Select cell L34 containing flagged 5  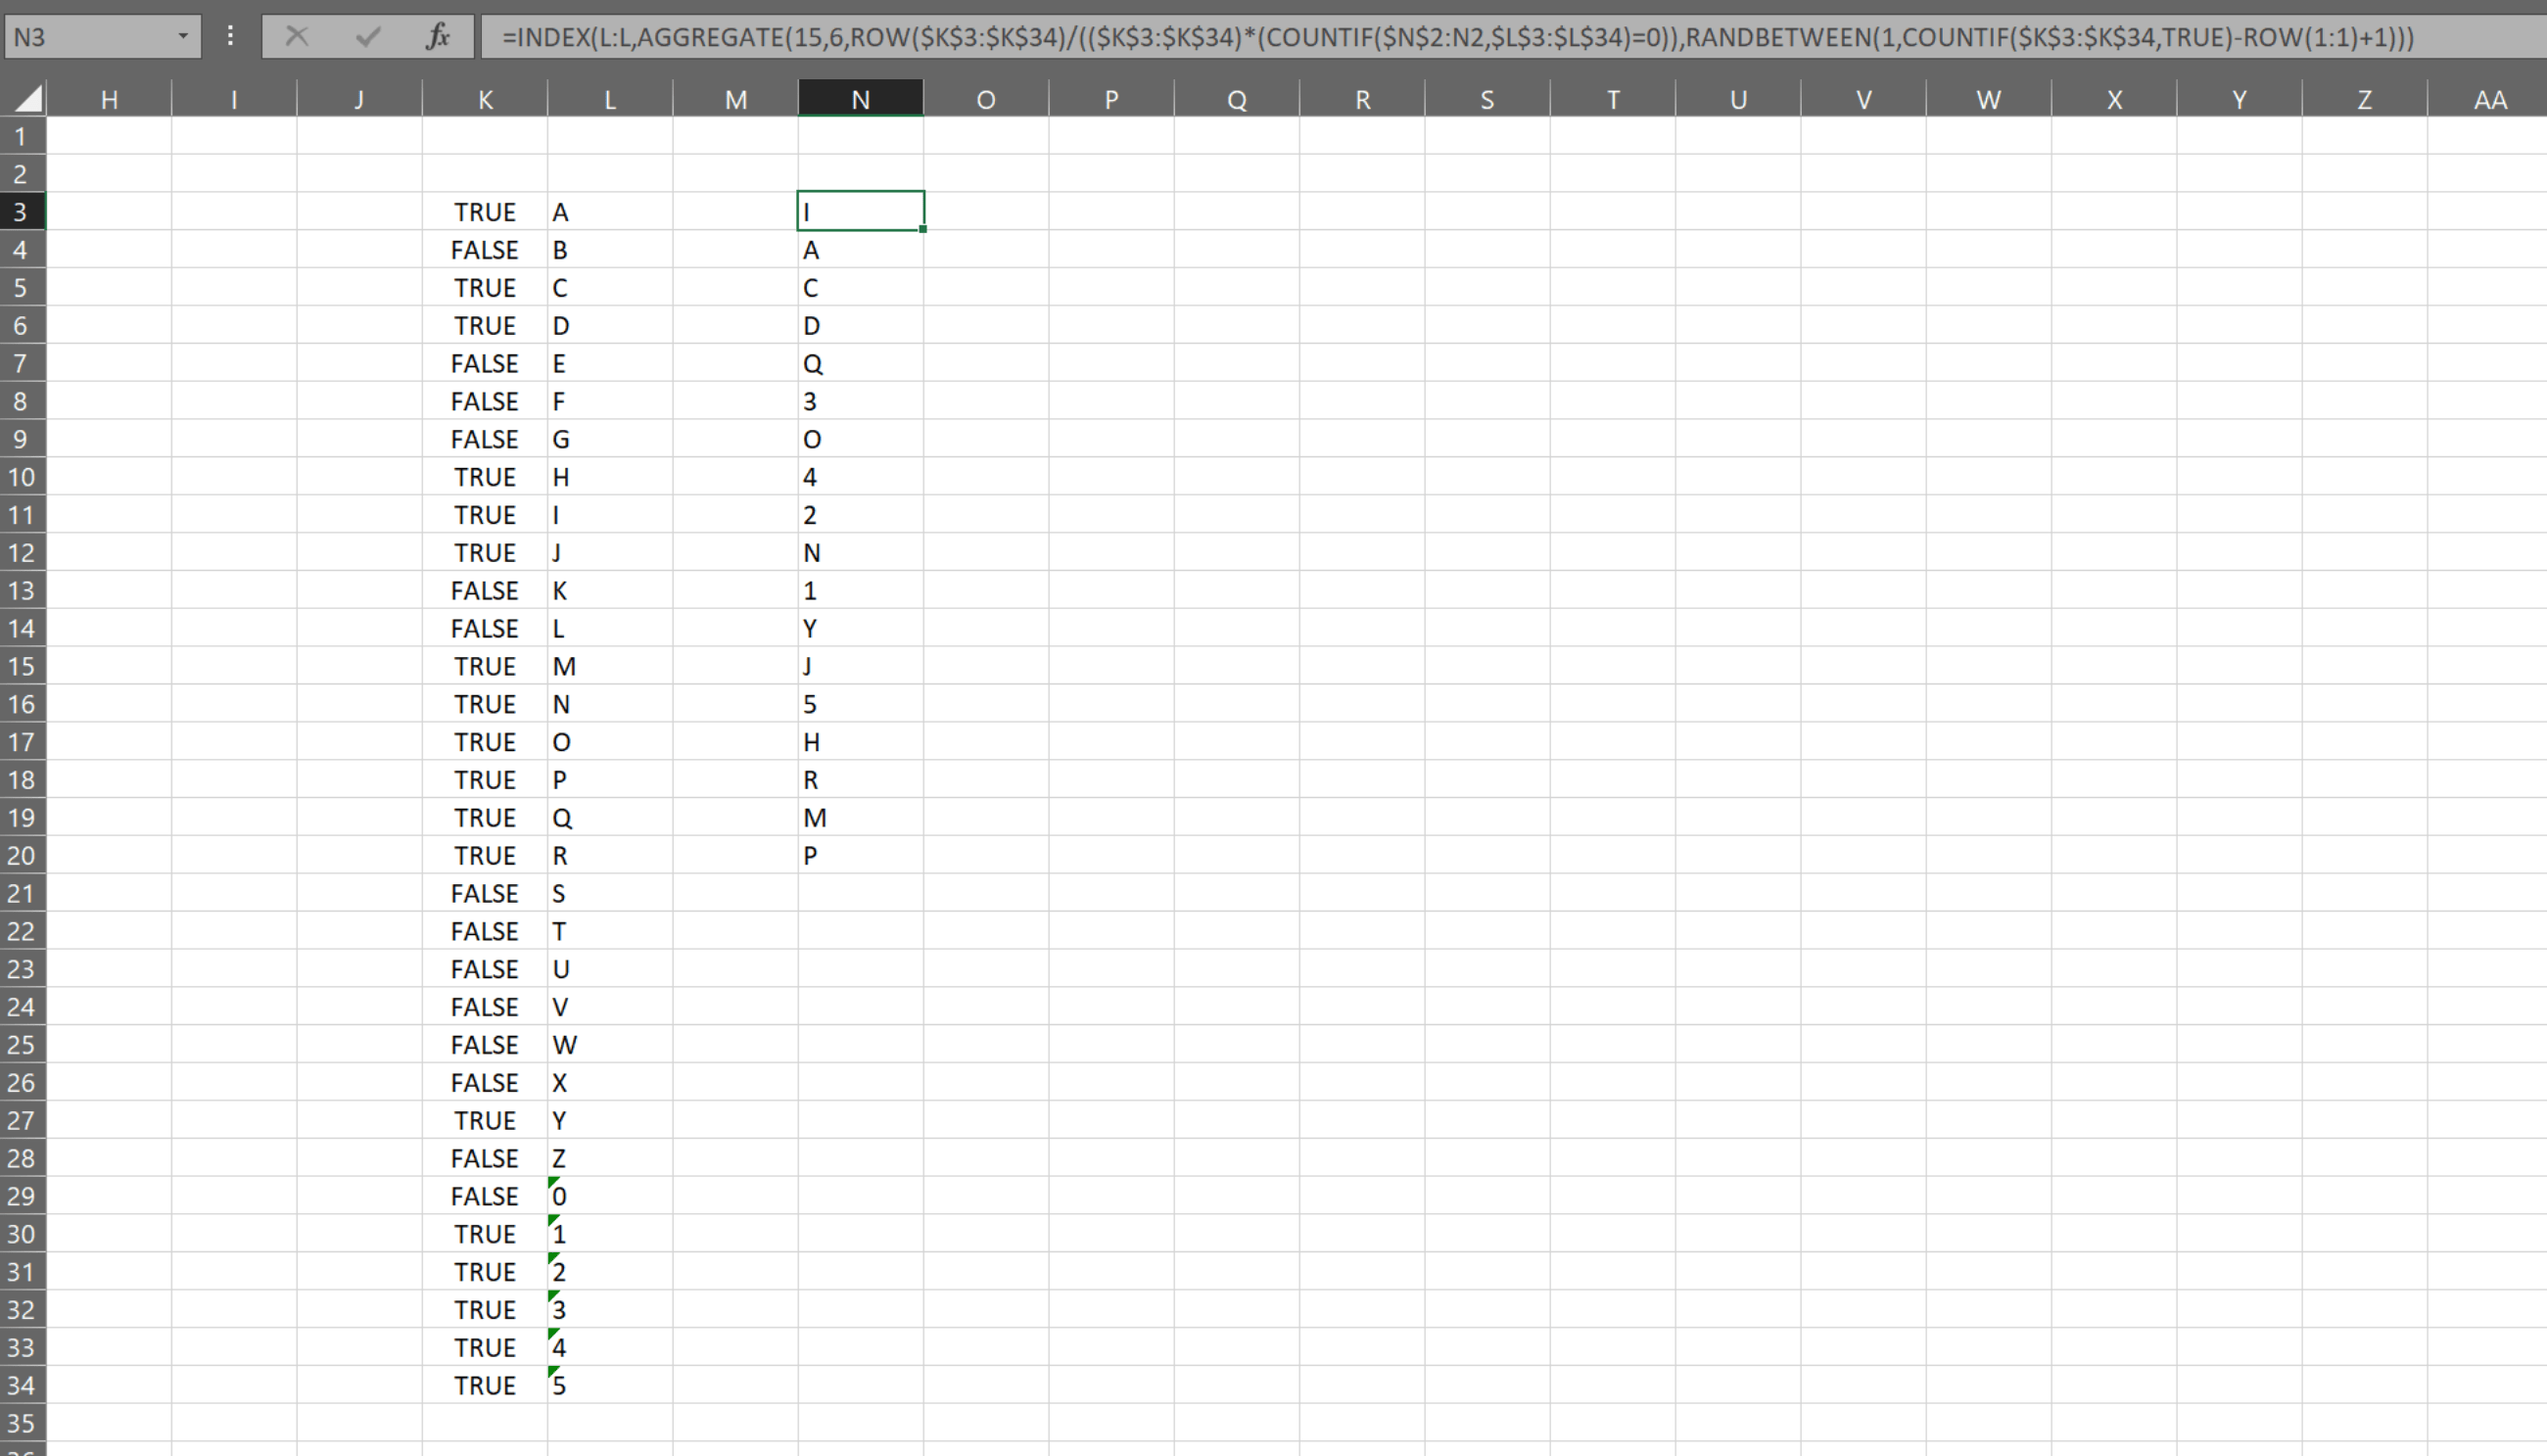click(609, 1385)
